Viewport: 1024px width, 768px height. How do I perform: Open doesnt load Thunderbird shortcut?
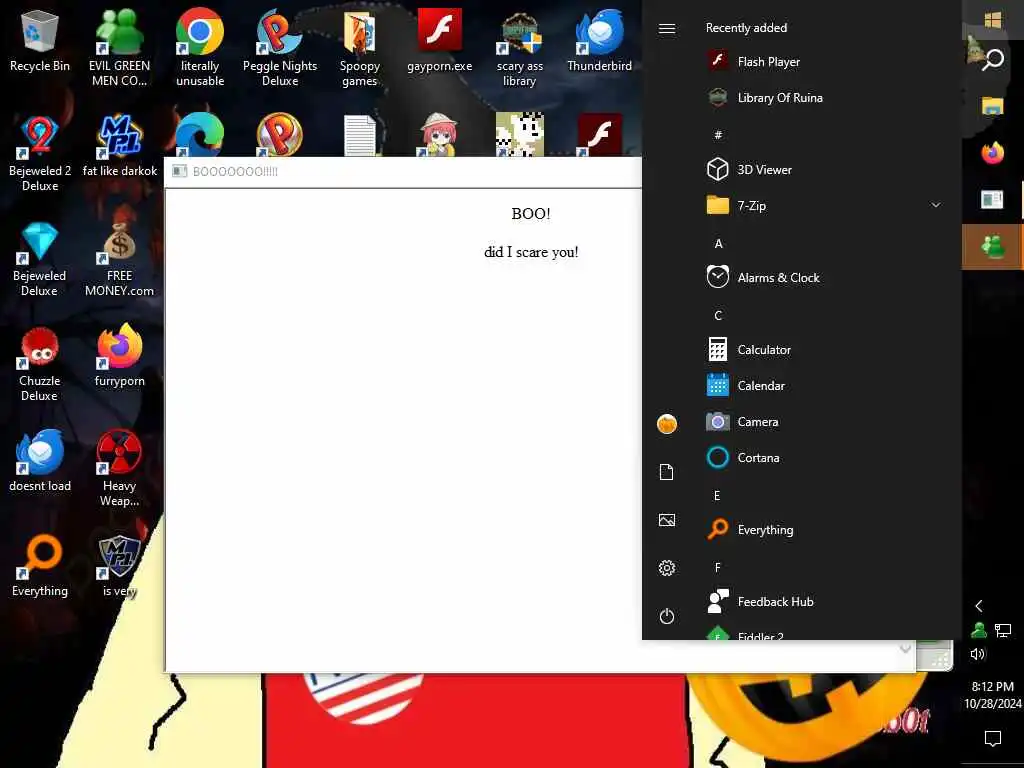tap(39, 460)
